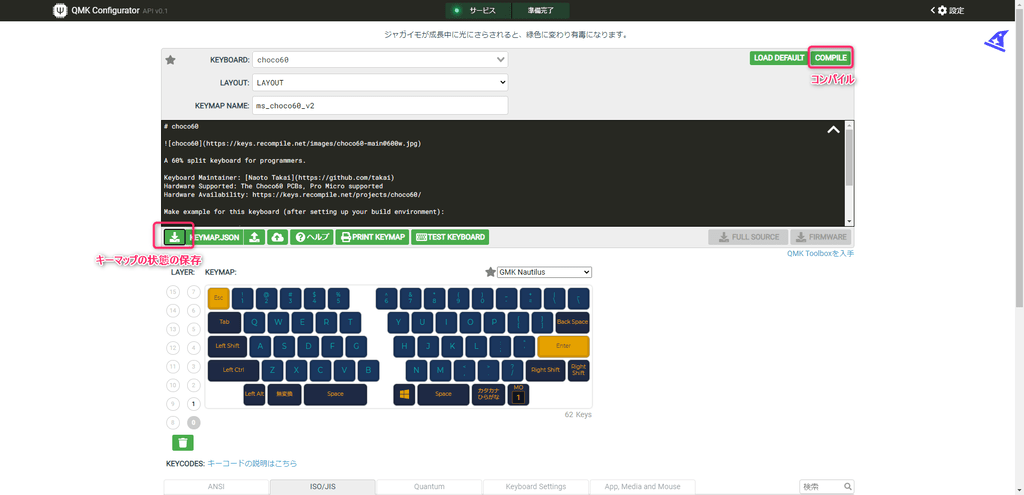Image resolution: width=1024 pixels, height=495 pixels.
Task: Switch to the Quantum keycodes tab
Action: click(429, 487)
